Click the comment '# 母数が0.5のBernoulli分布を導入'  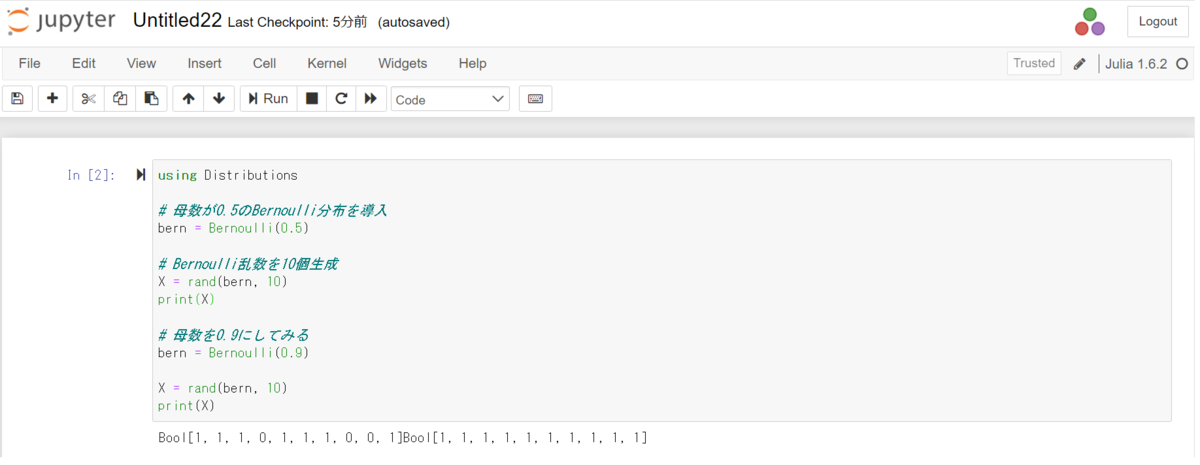coord(273,210)
